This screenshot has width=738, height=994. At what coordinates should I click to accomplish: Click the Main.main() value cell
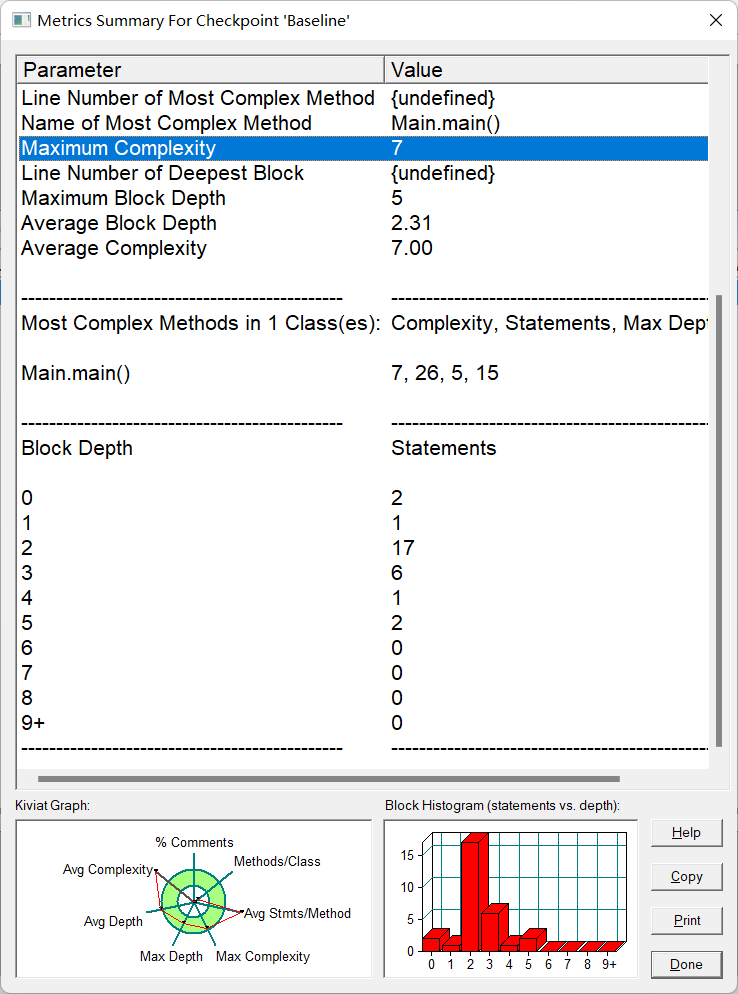pos(446,123)
